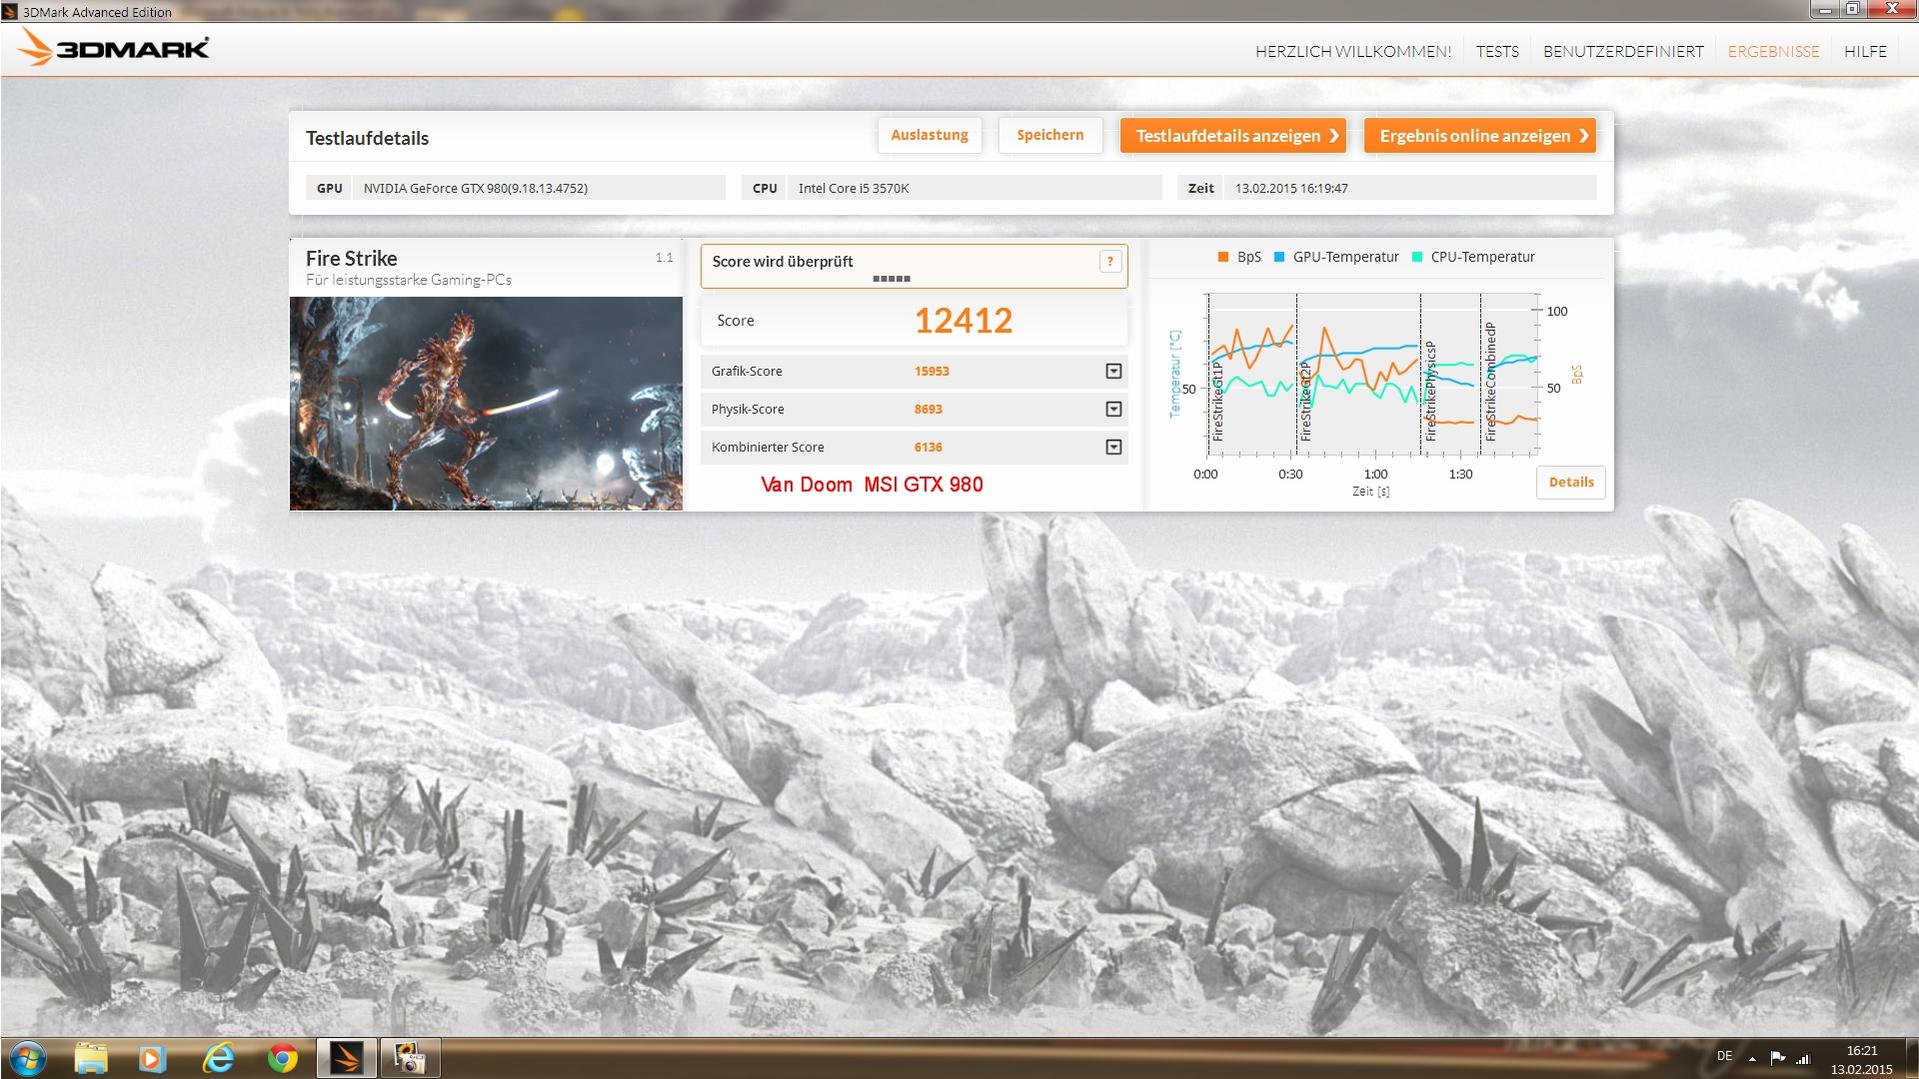The height and width of the screenshot is (1079, 1919).
Task: Click Grafik-Score value 15953
Action: tap(931, 371)
